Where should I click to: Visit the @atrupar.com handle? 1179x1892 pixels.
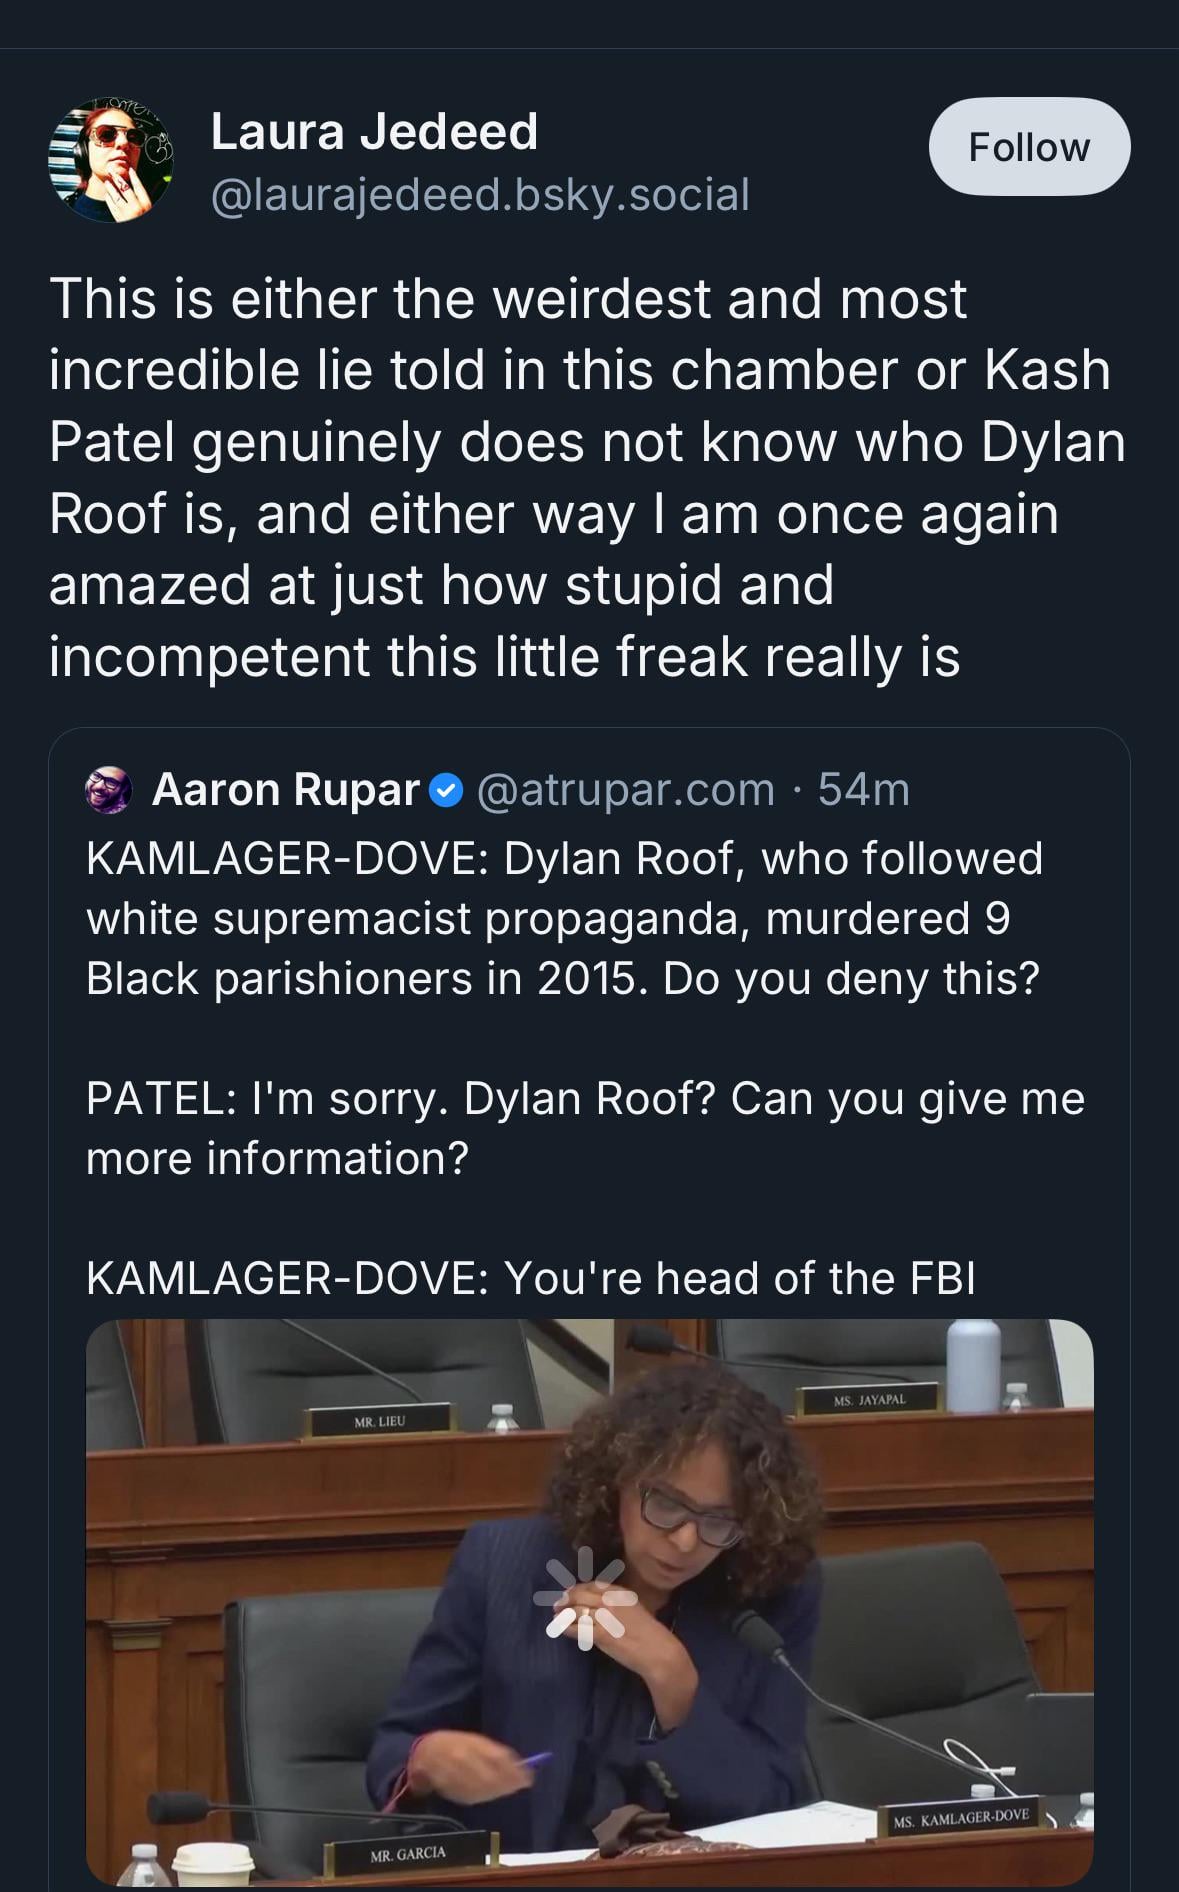point(626,790)
